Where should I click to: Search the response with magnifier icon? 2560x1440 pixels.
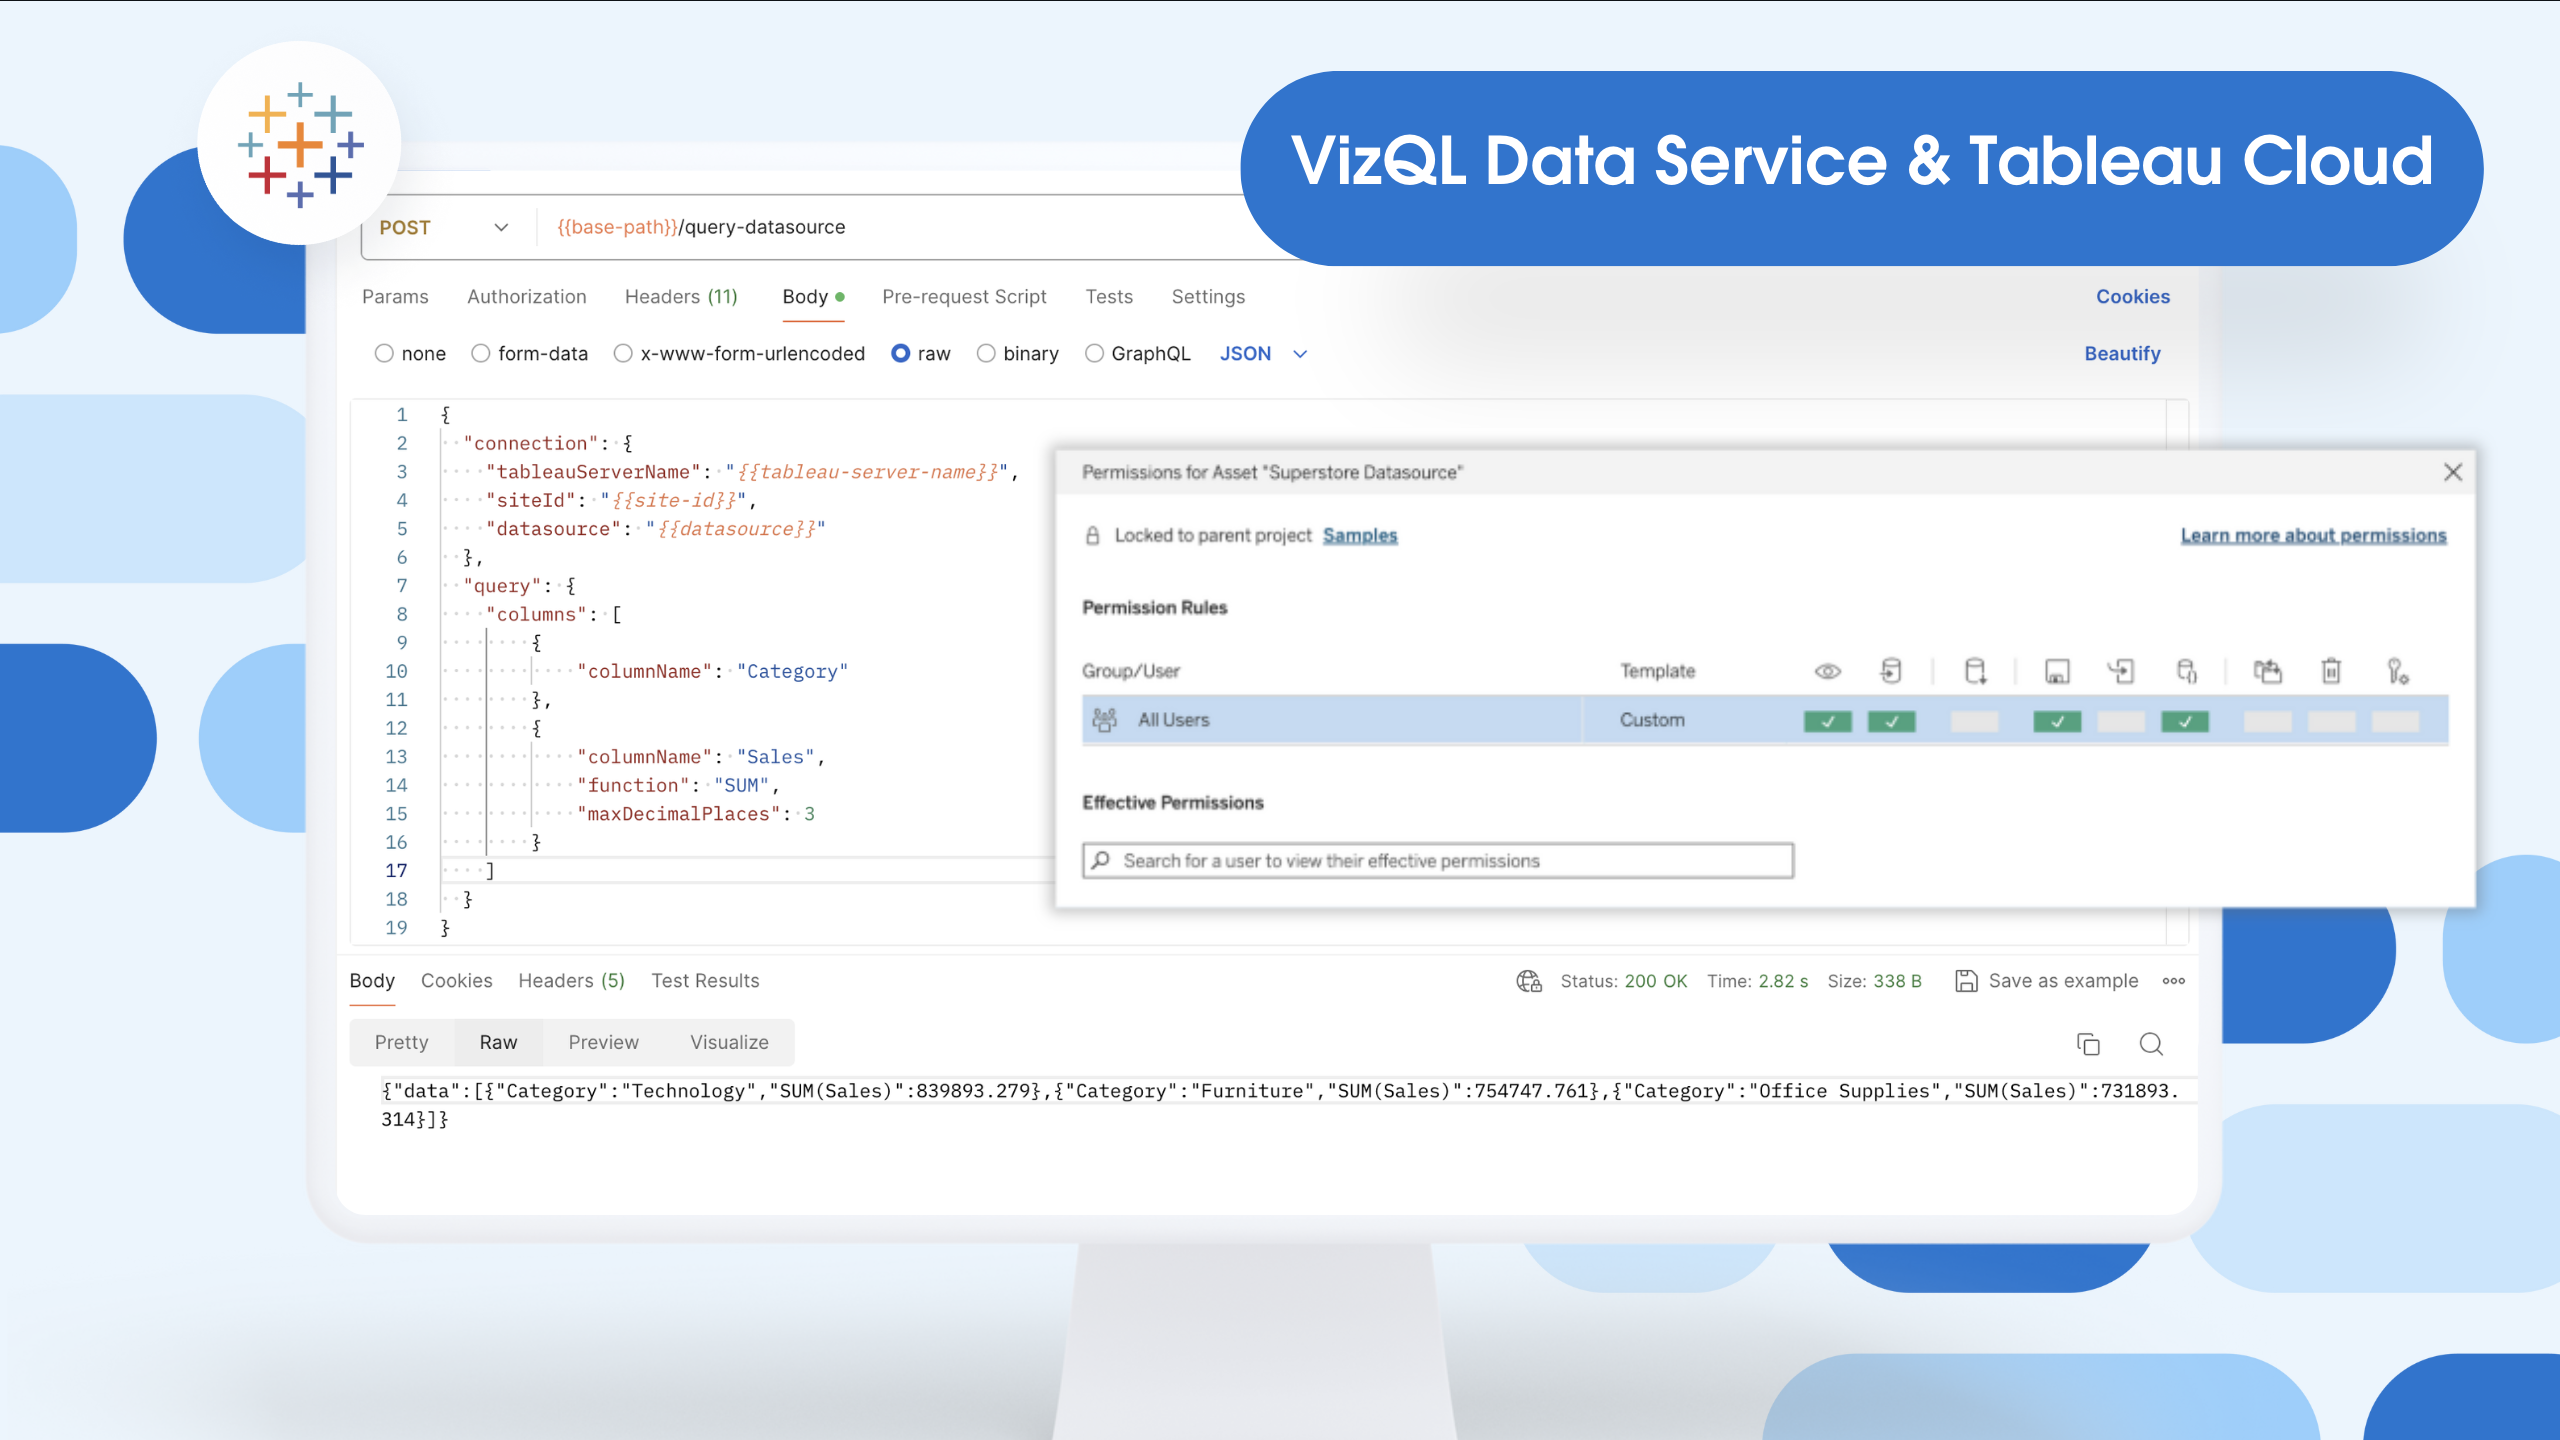[2151, 1044]
